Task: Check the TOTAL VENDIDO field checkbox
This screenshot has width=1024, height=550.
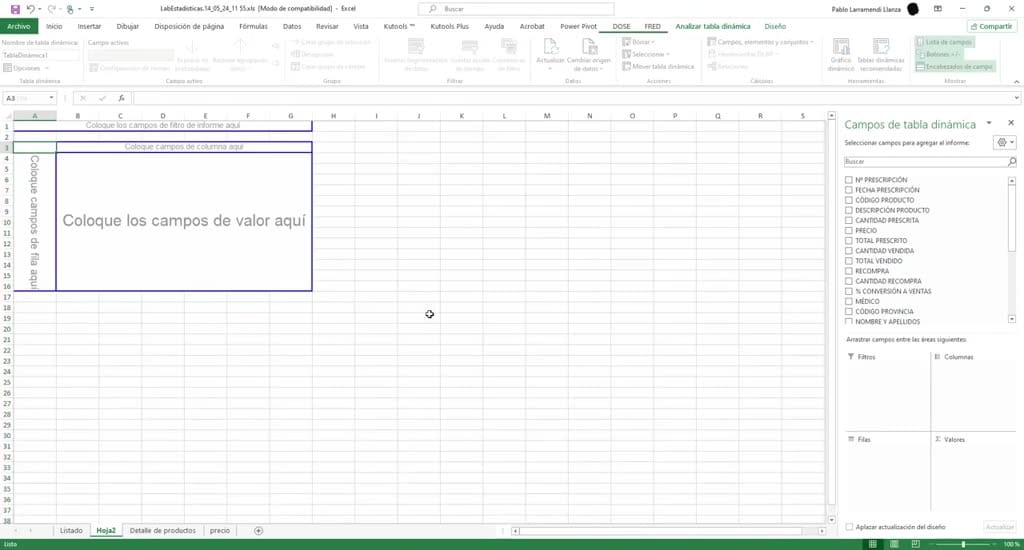Action: click(848, 261)
